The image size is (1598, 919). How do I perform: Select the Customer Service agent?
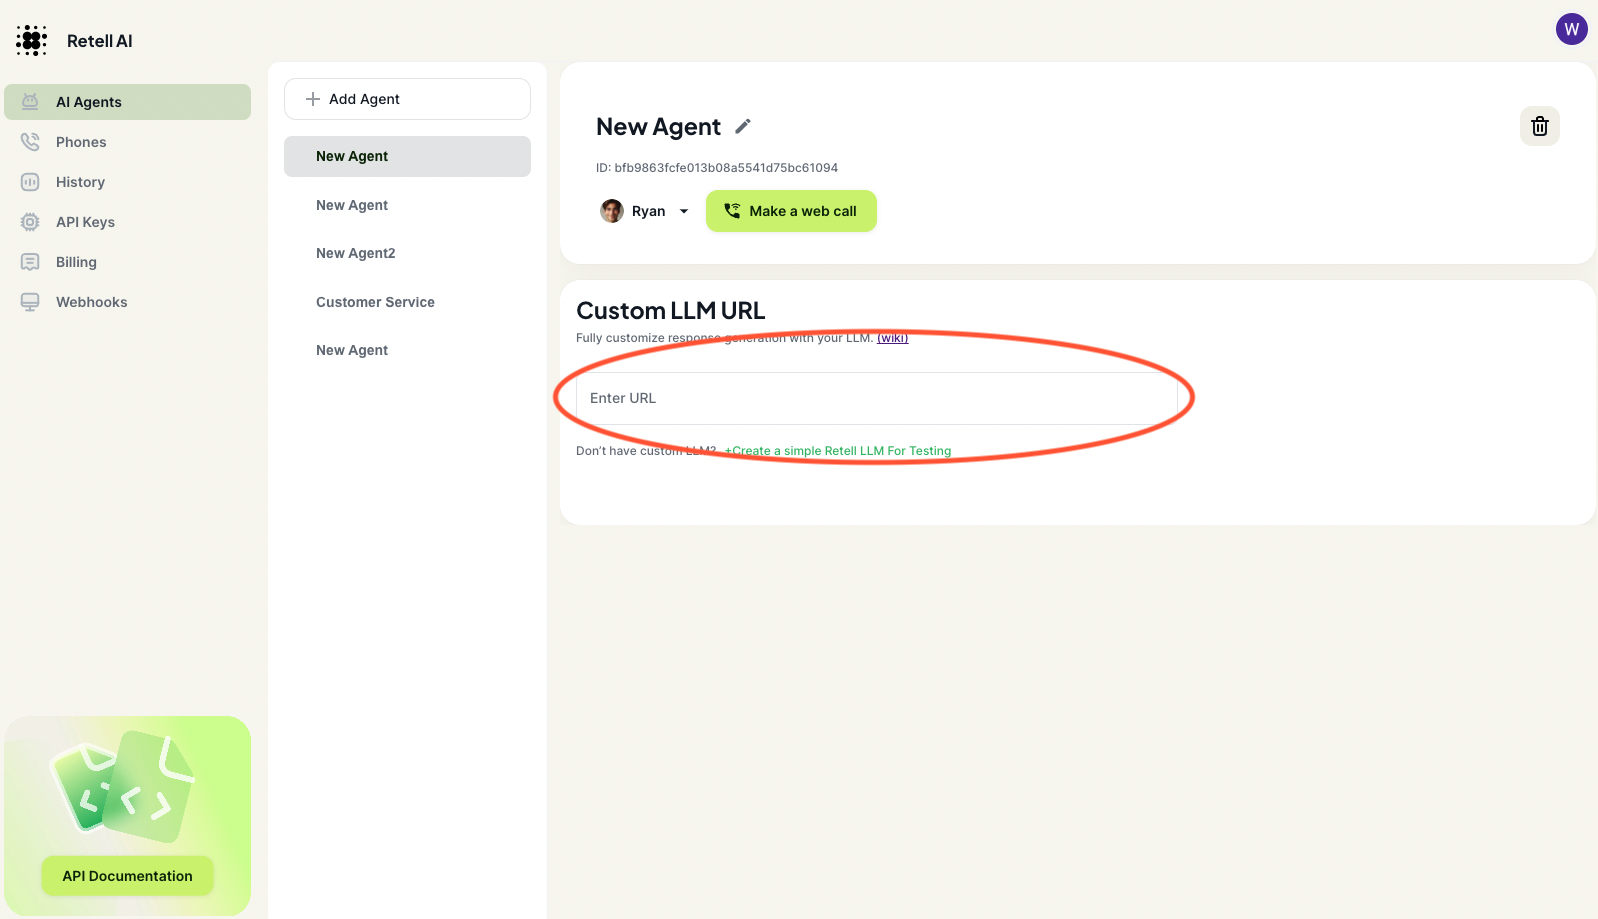coord(407,302)
